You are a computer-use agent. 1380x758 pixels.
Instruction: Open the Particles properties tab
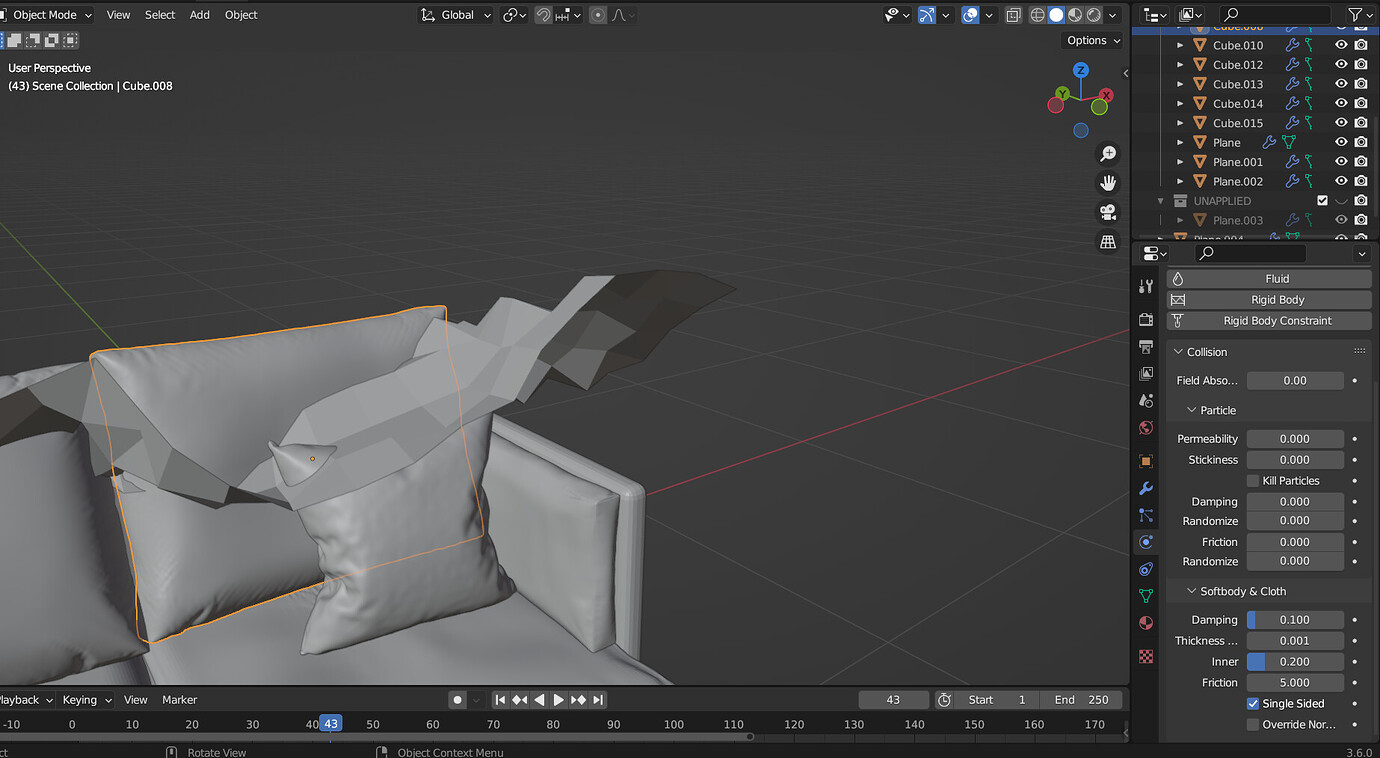(1146, 515)
